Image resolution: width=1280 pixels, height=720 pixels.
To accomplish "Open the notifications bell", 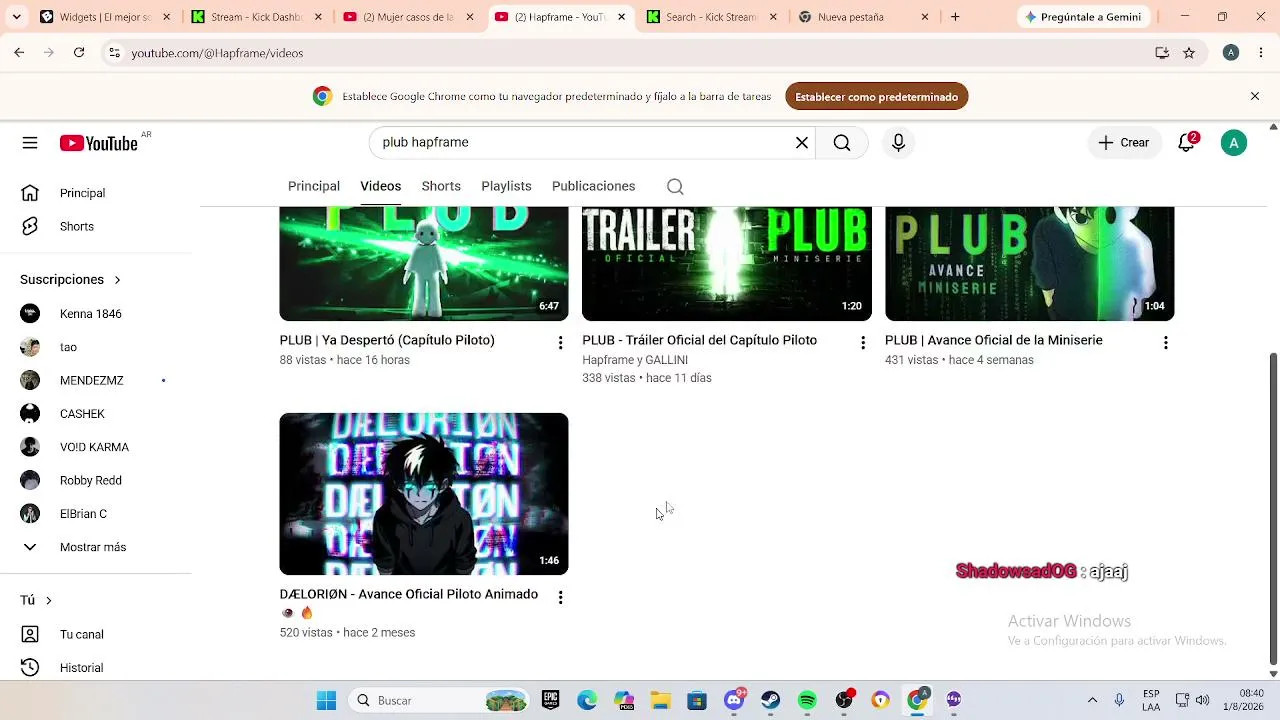I will point(1187,143).
